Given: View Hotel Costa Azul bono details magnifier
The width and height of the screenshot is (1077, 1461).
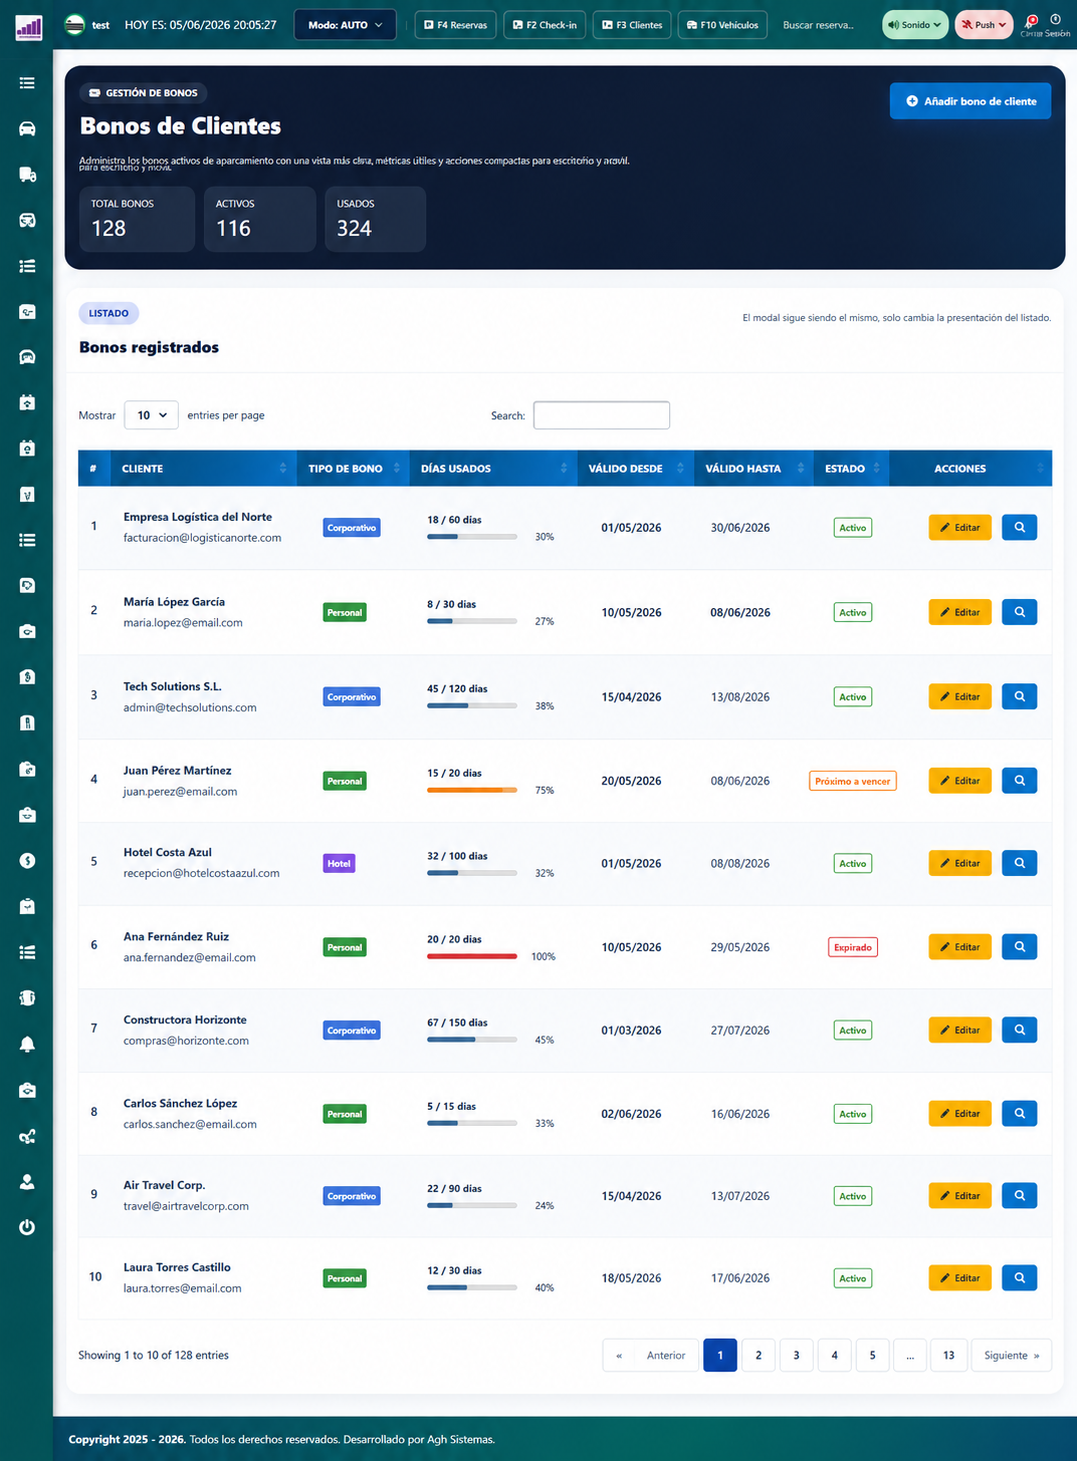Looking at the screenshot, I should pyautogui.click(x=1019, y=863).
